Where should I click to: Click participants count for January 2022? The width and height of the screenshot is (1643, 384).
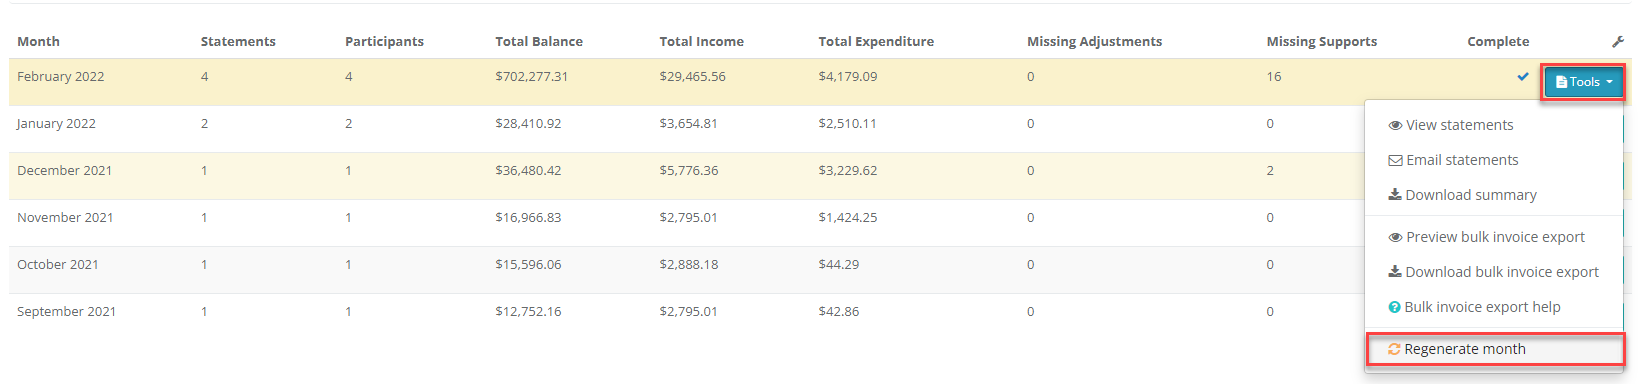[x=348, y=123]
